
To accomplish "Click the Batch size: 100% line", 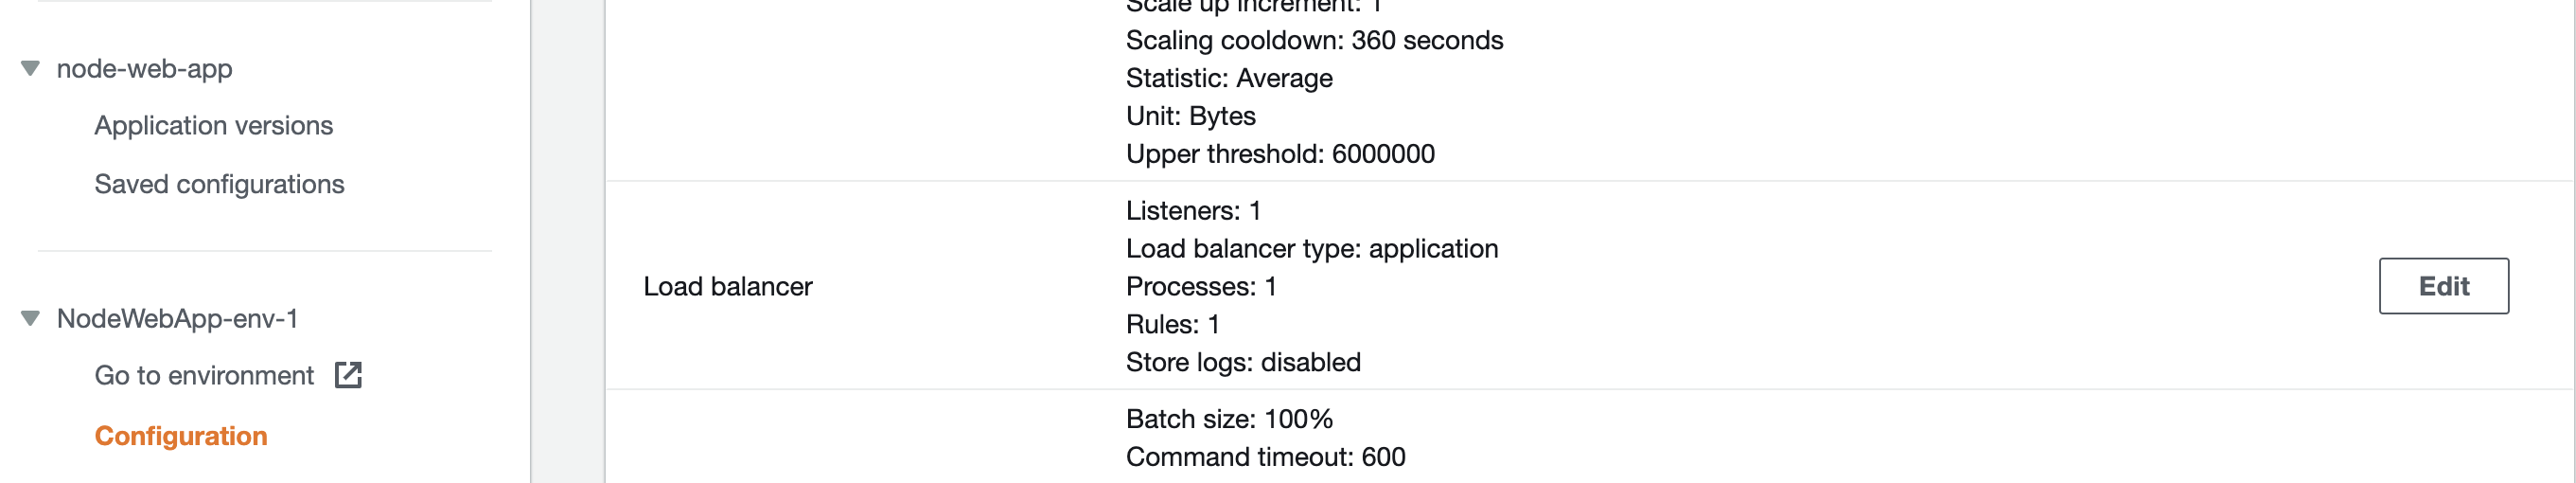I will 1228,420.
